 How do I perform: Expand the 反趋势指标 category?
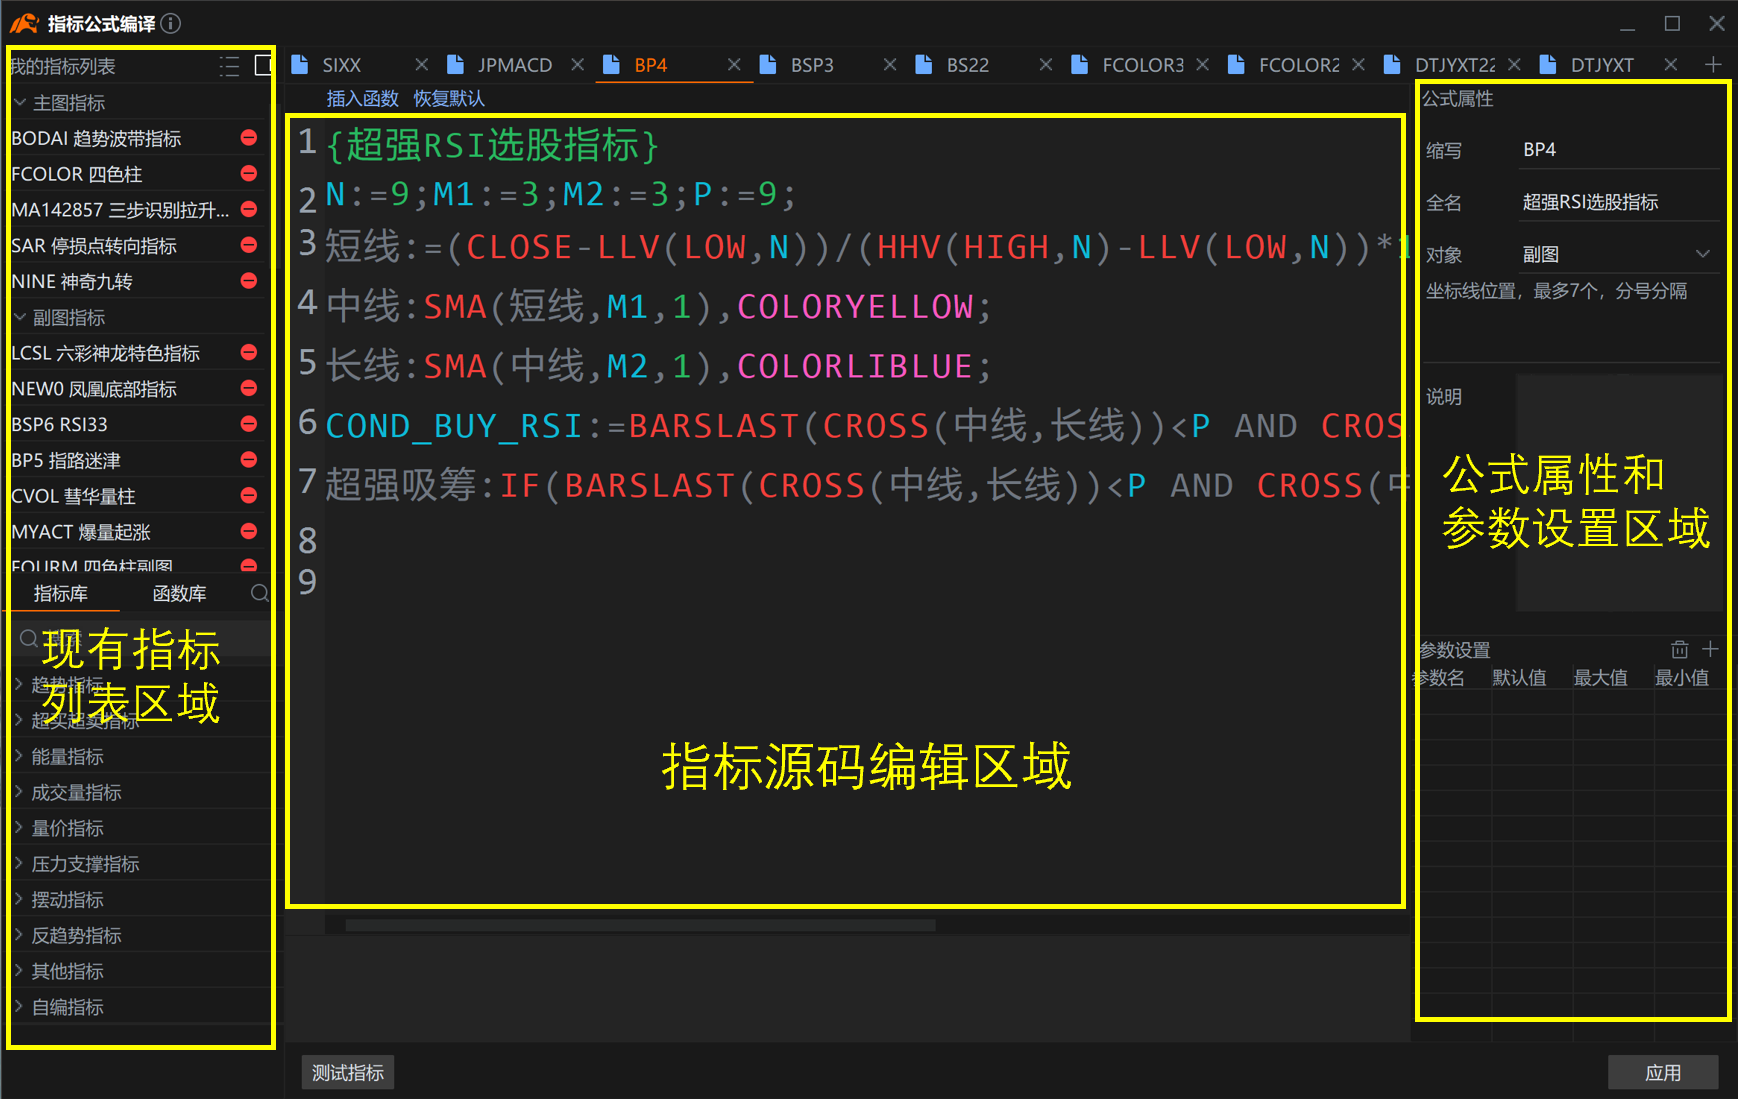coord(19,935)
